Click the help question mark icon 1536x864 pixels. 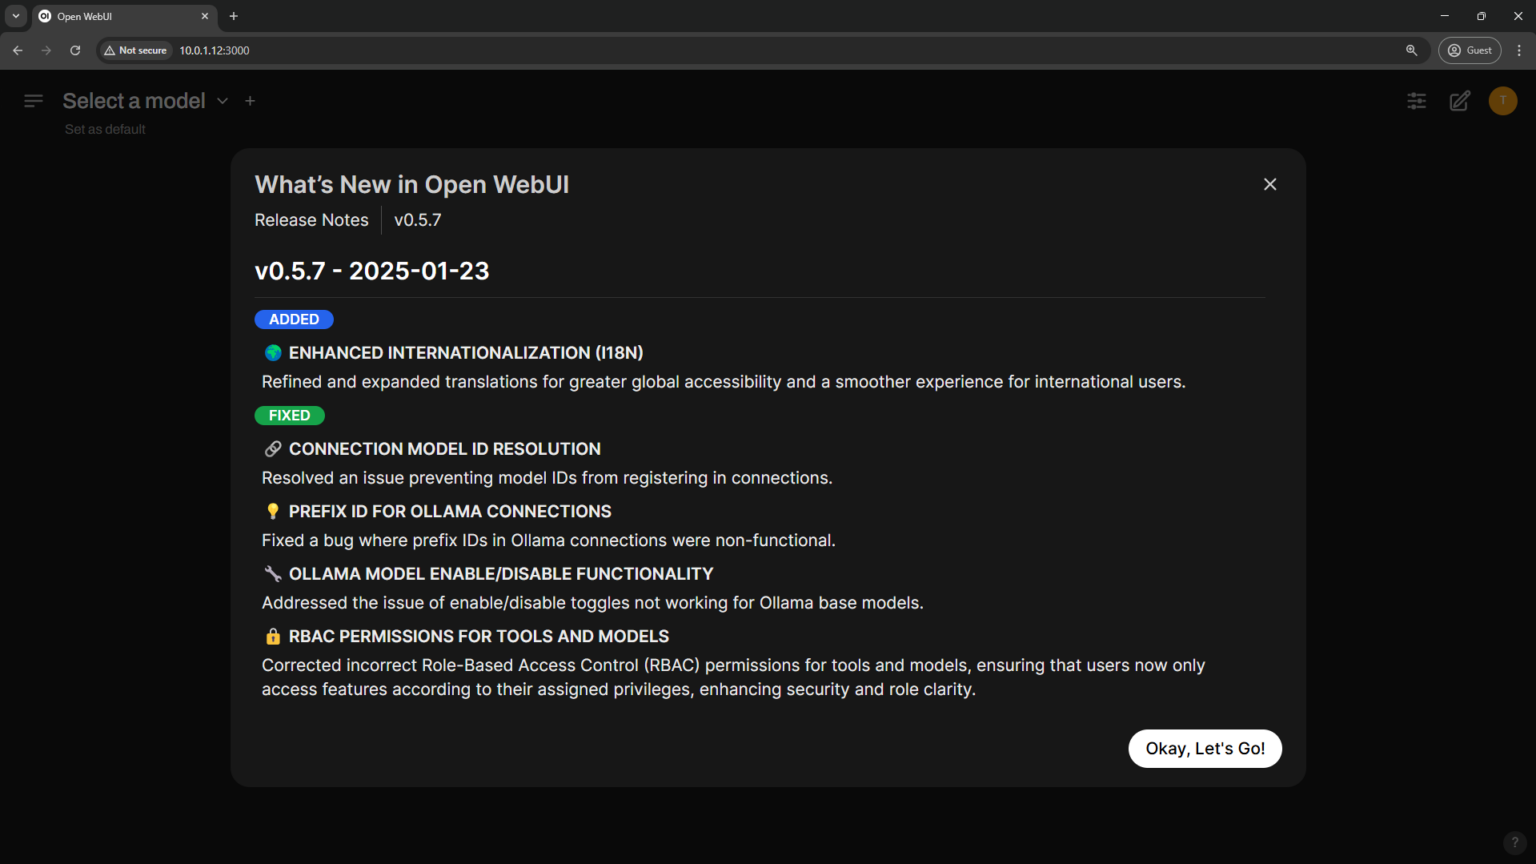(x=1514, y=842)
